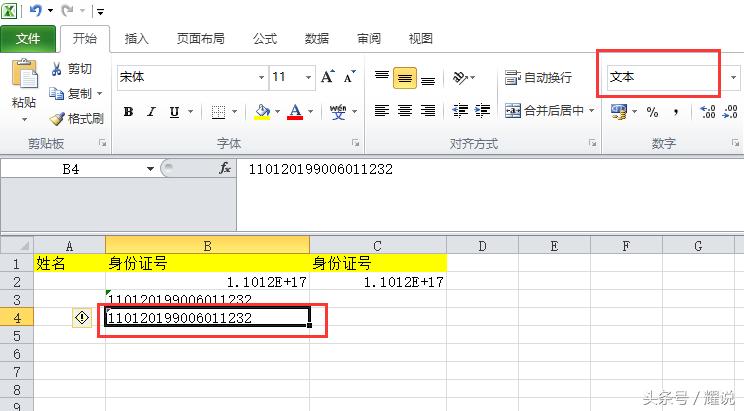Open the font size dropdown
The width and height of the screenshot is (744, 411).
coord(308,77)
